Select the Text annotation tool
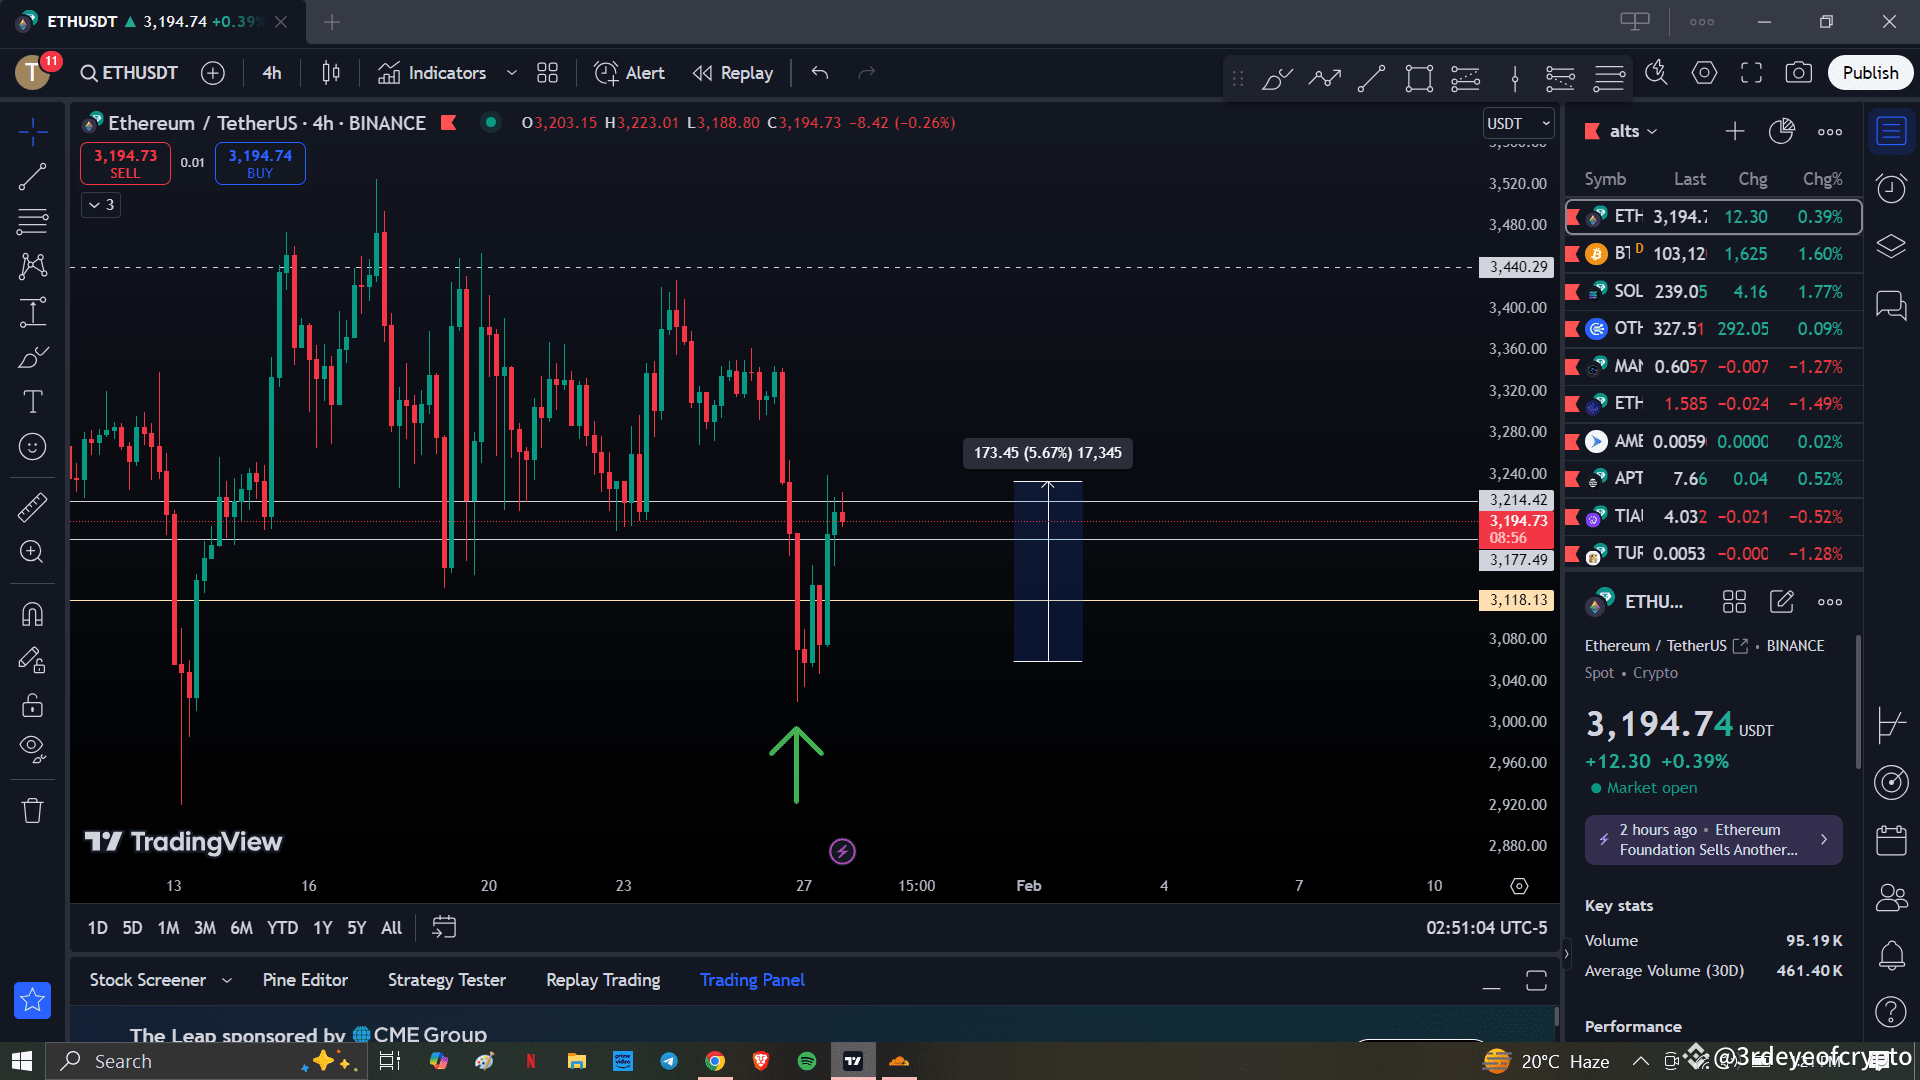This screenshot has height=1080, width=1920. pos(33,401)
